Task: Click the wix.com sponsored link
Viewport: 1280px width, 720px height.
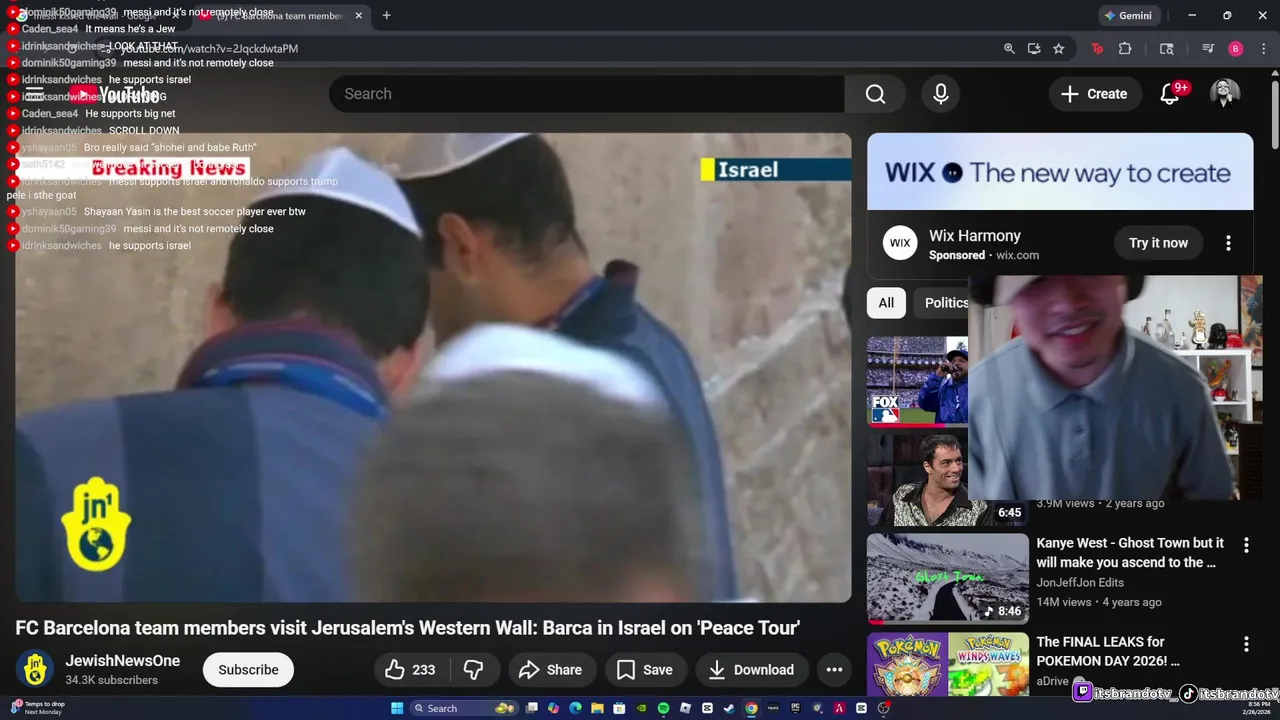Action: click(x=1017, y=255)
